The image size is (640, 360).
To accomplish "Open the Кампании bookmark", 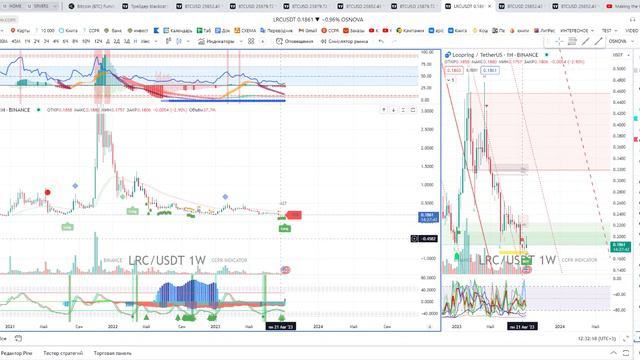I will (410, 31).
